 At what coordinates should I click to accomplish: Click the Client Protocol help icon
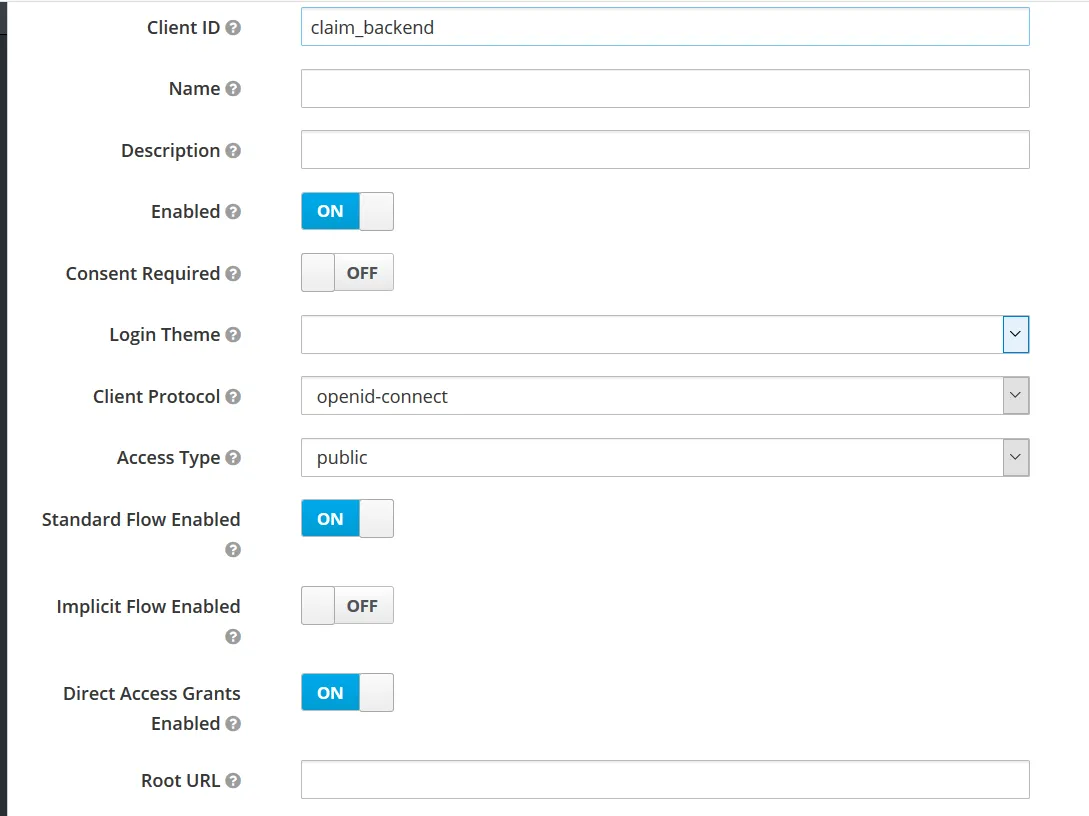[x=233, y=397]
